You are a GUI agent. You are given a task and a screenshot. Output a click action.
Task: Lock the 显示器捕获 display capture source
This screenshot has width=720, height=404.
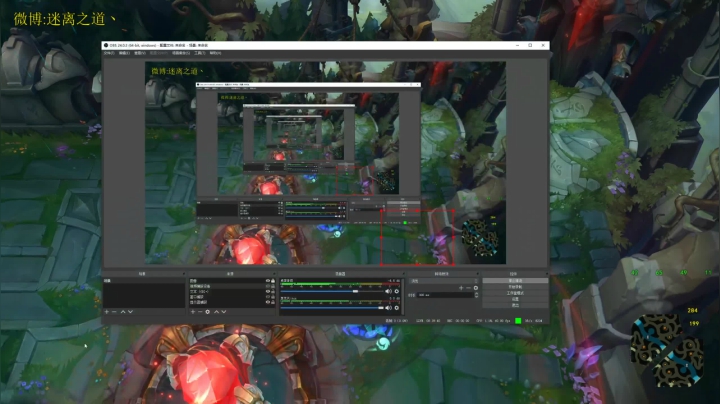tap(273, 302)
